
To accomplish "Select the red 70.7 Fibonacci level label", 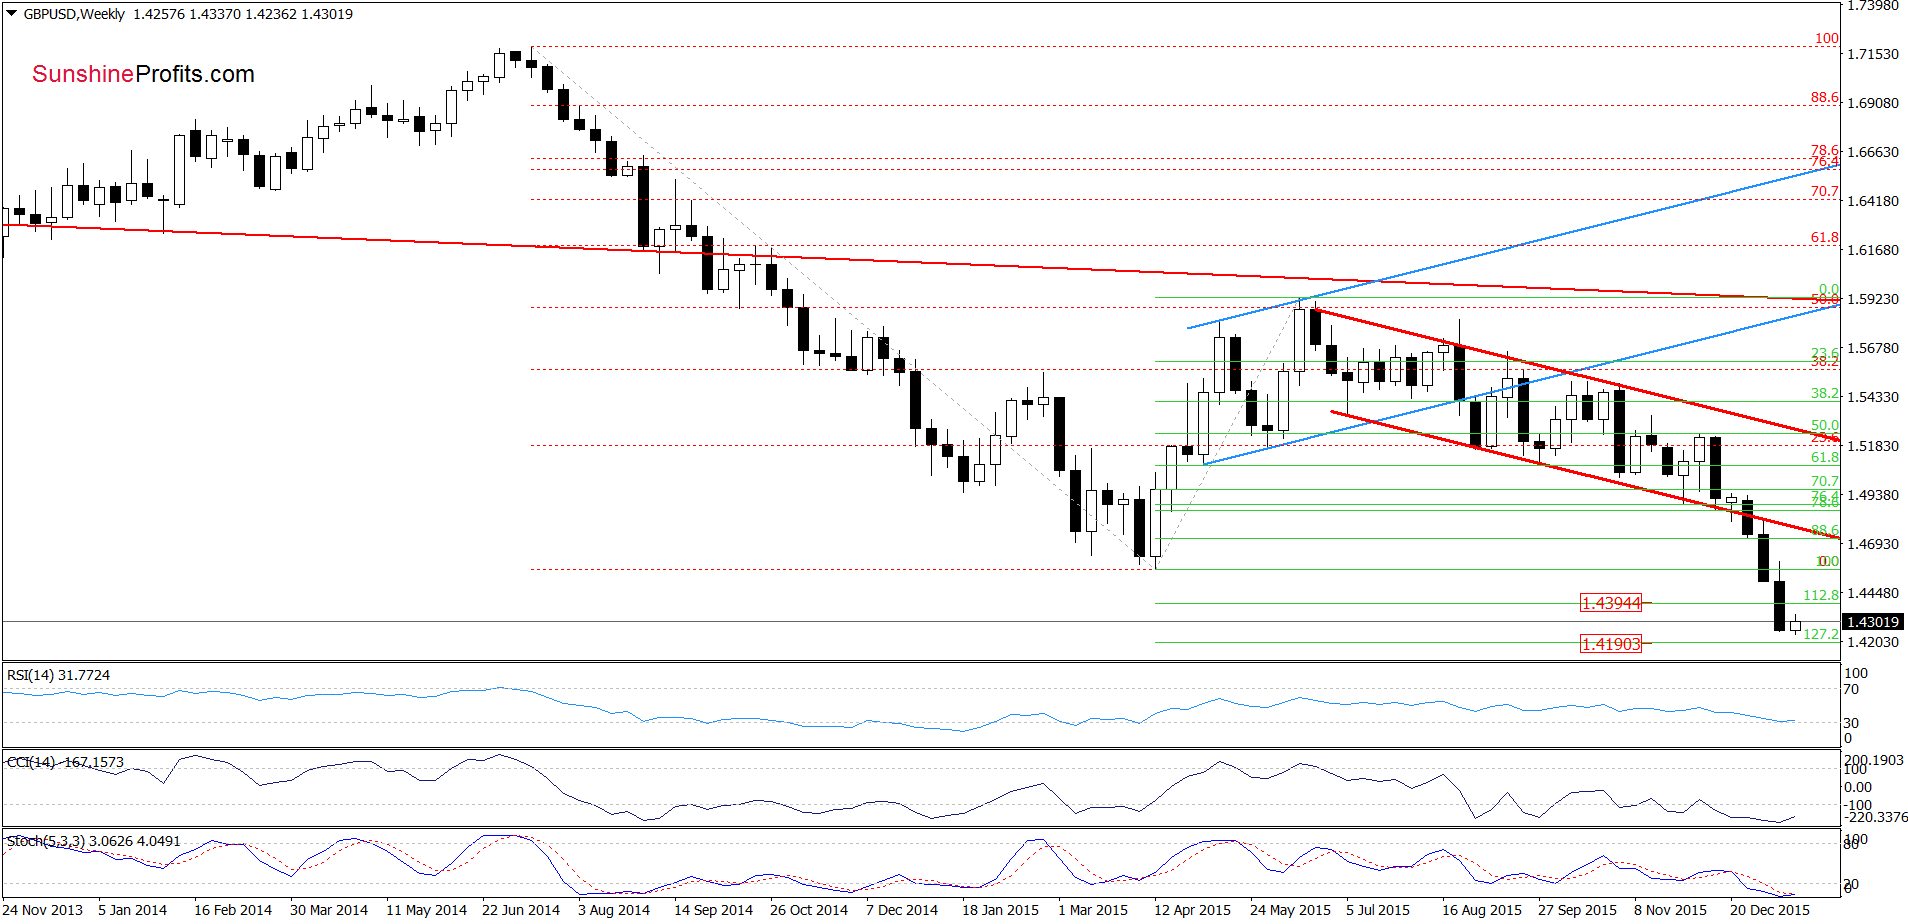I will [1824, 191].
